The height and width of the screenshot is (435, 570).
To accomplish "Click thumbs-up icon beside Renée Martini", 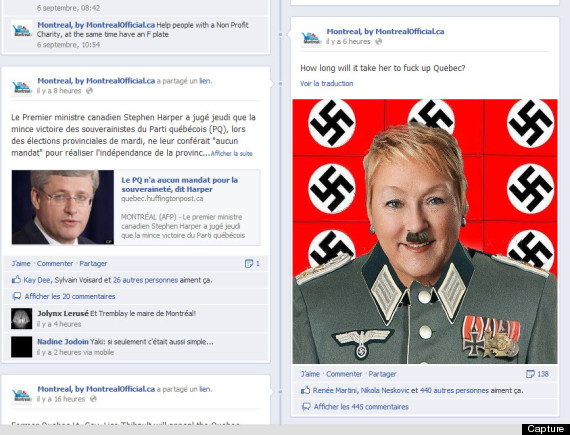I will [x=305, y=390].
